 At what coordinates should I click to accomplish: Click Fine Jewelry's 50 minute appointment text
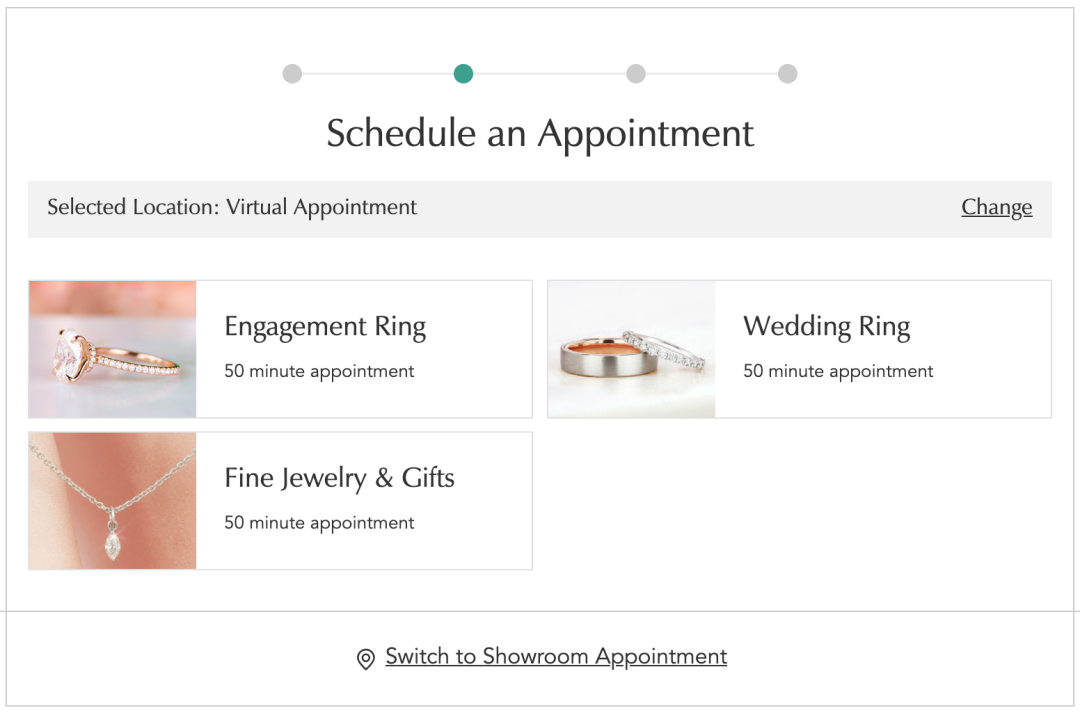coord(319,523)
